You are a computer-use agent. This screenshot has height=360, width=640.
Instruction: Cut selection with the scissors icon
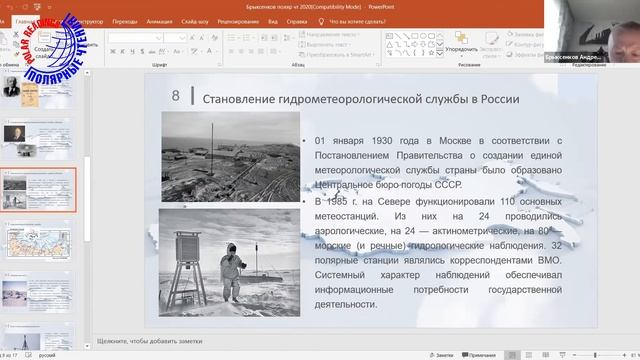pos(16,35)
